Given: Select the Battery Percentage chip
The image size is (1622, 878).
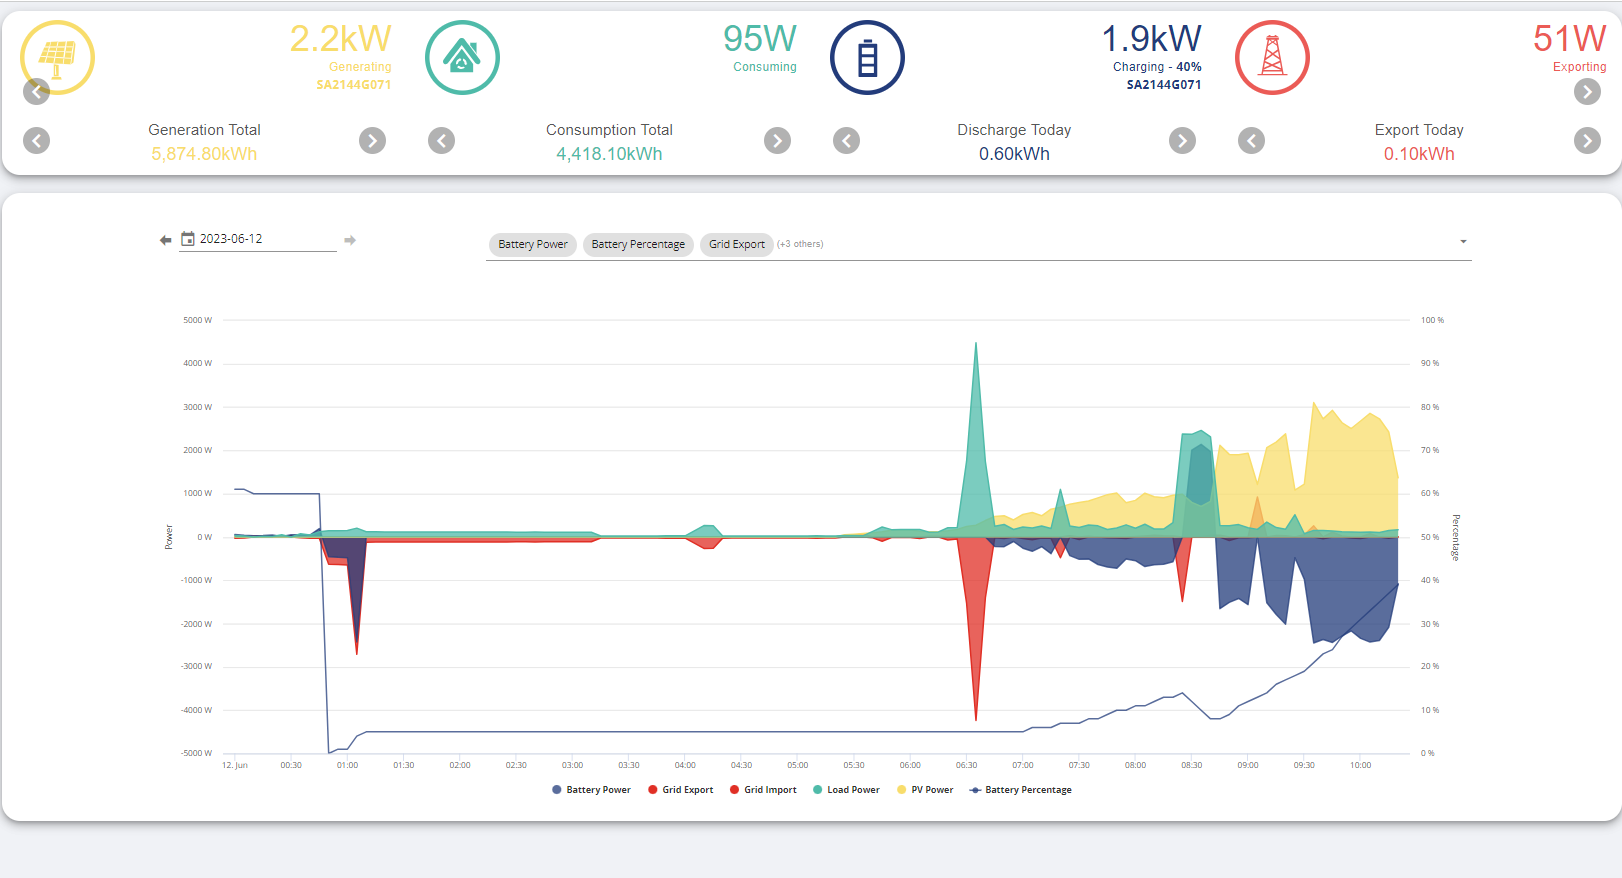Looking at the screenshot, I should click(x=638, y=244).
